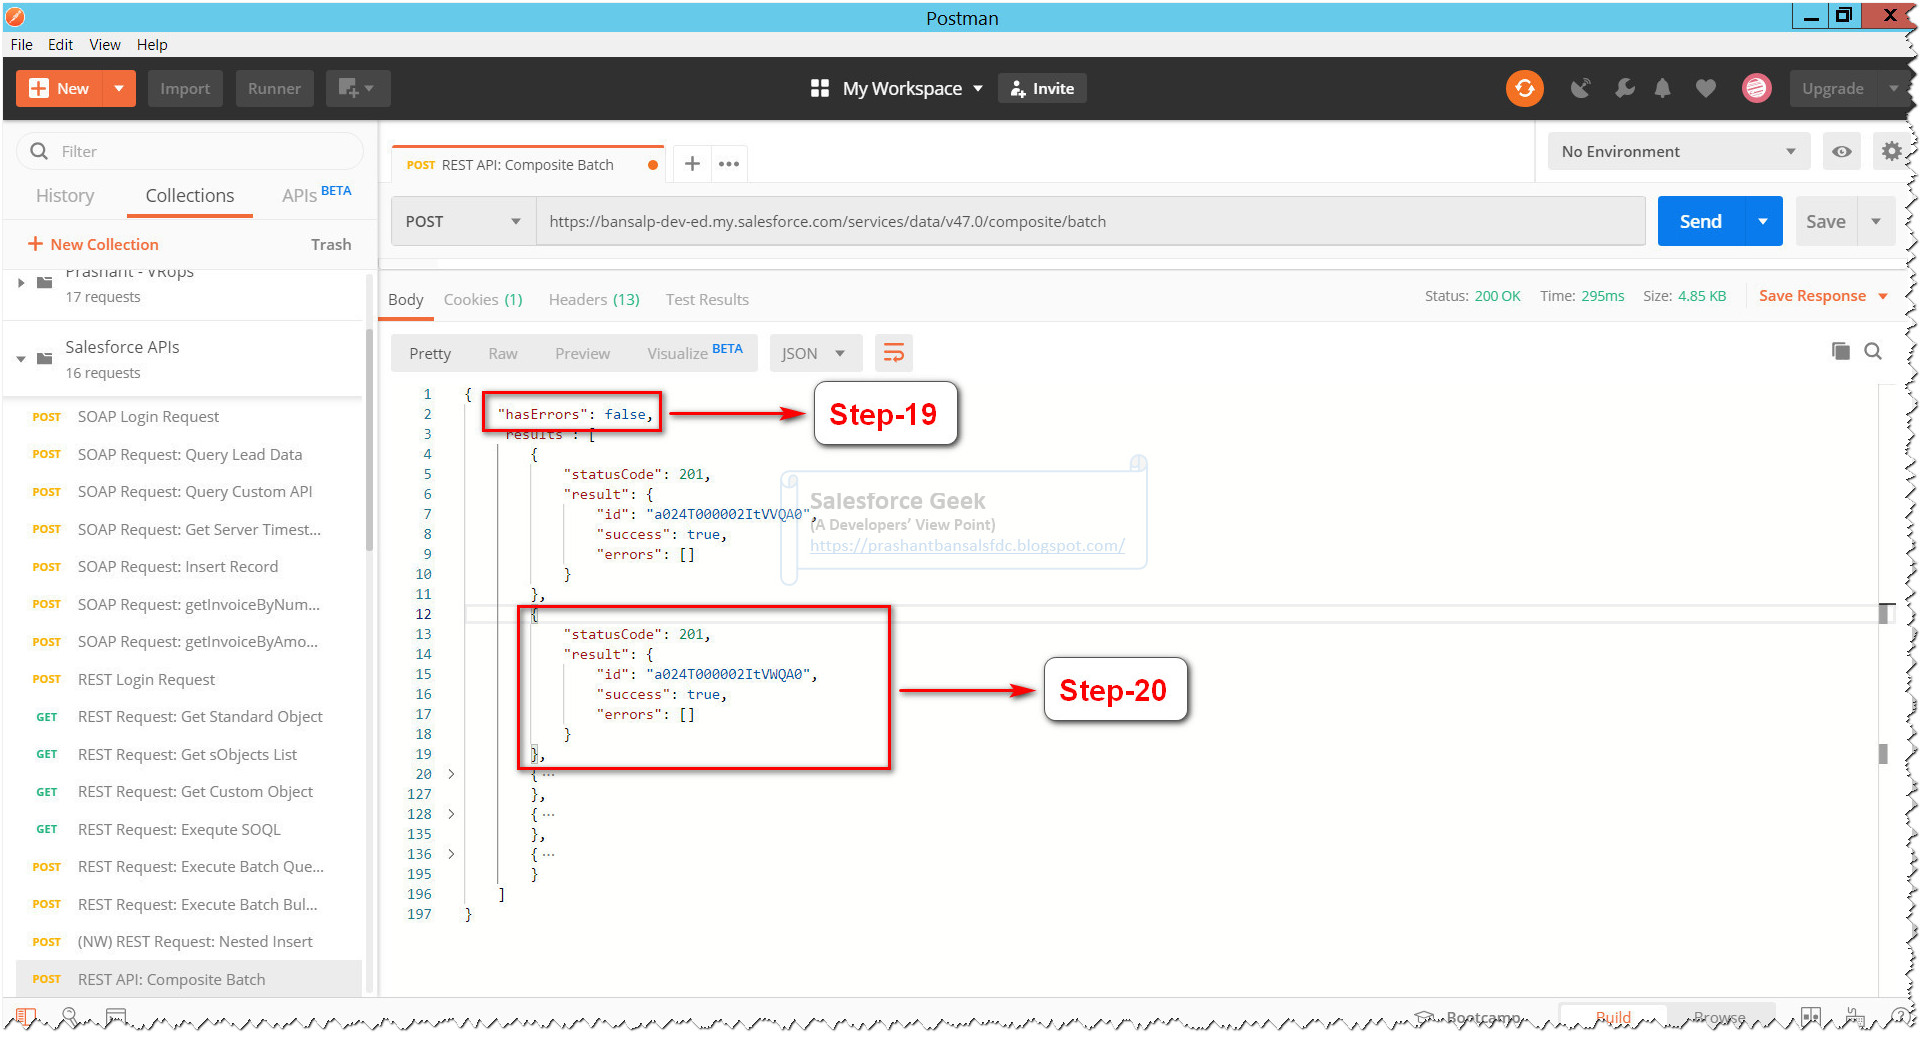Open the File menu

click(x=21, y=44)
